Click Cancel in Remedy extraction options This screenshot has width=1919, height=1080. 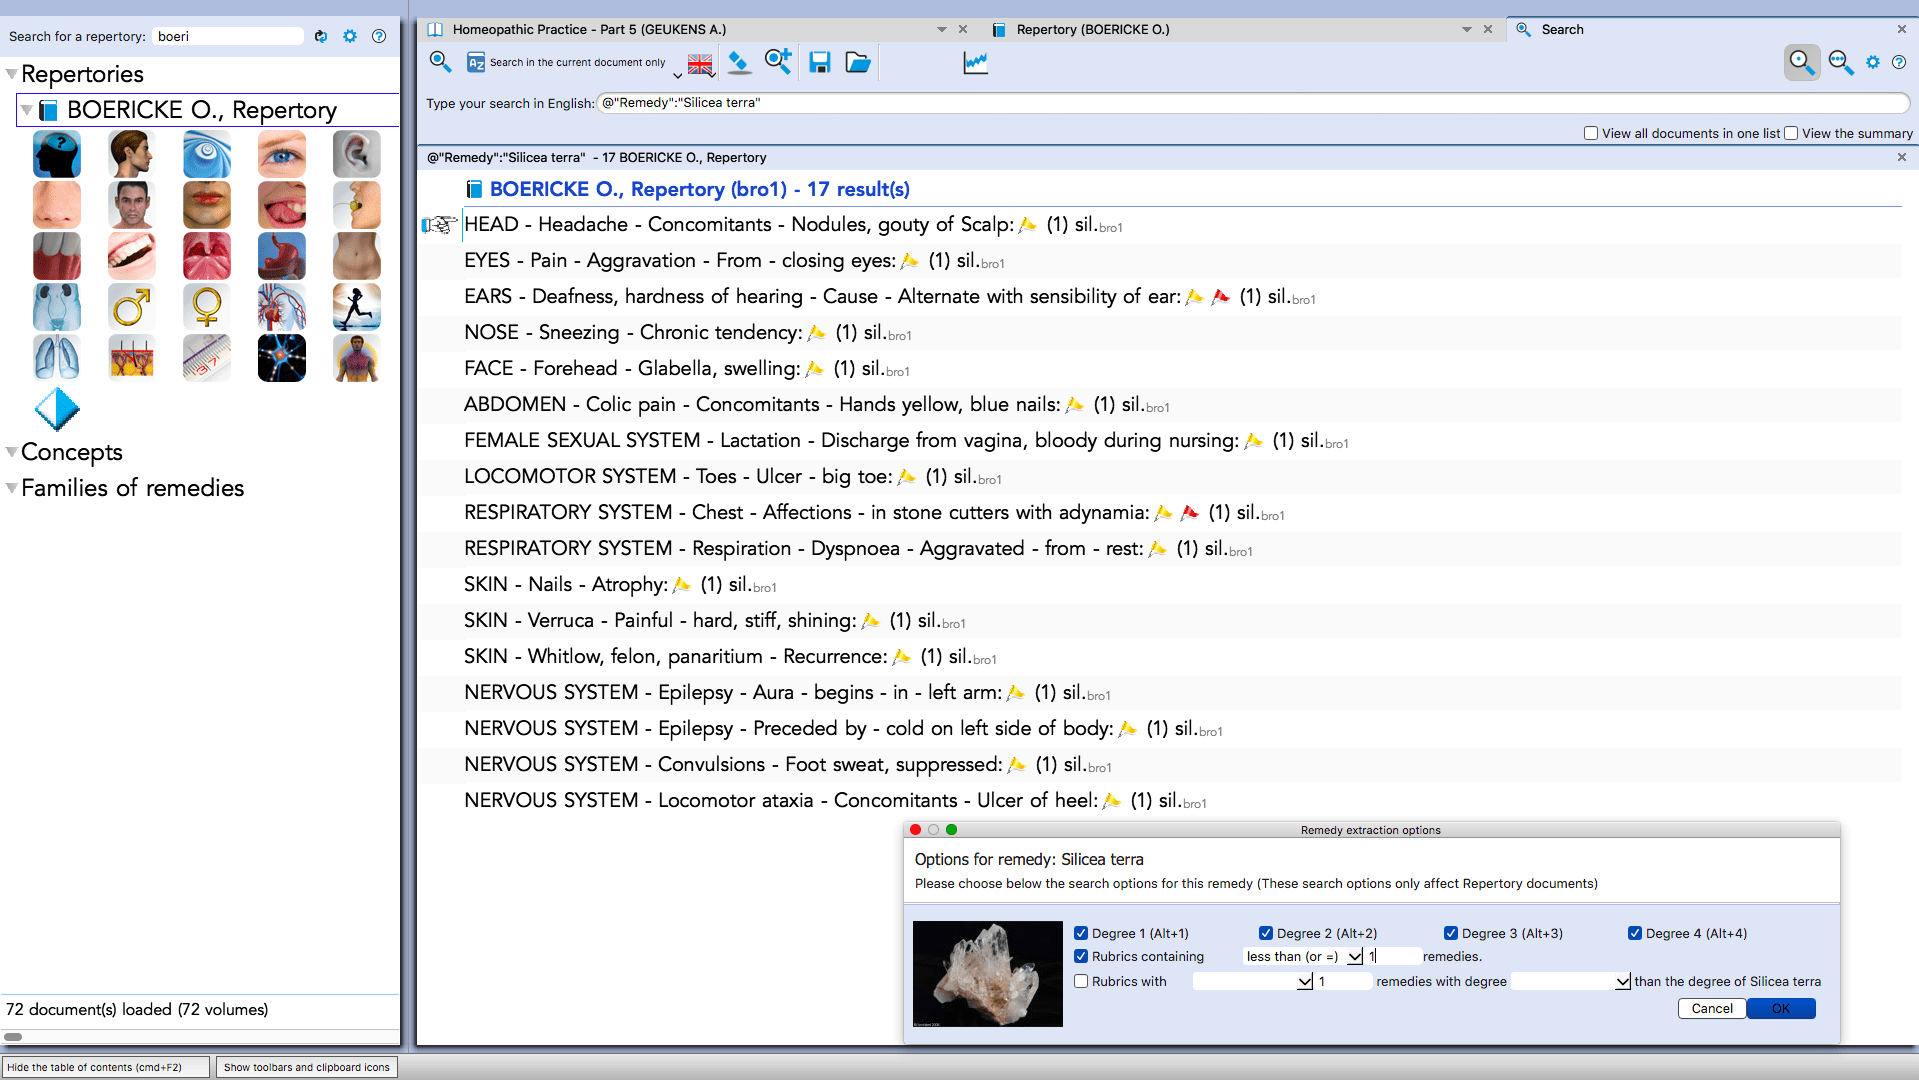pos(1712,1008)
